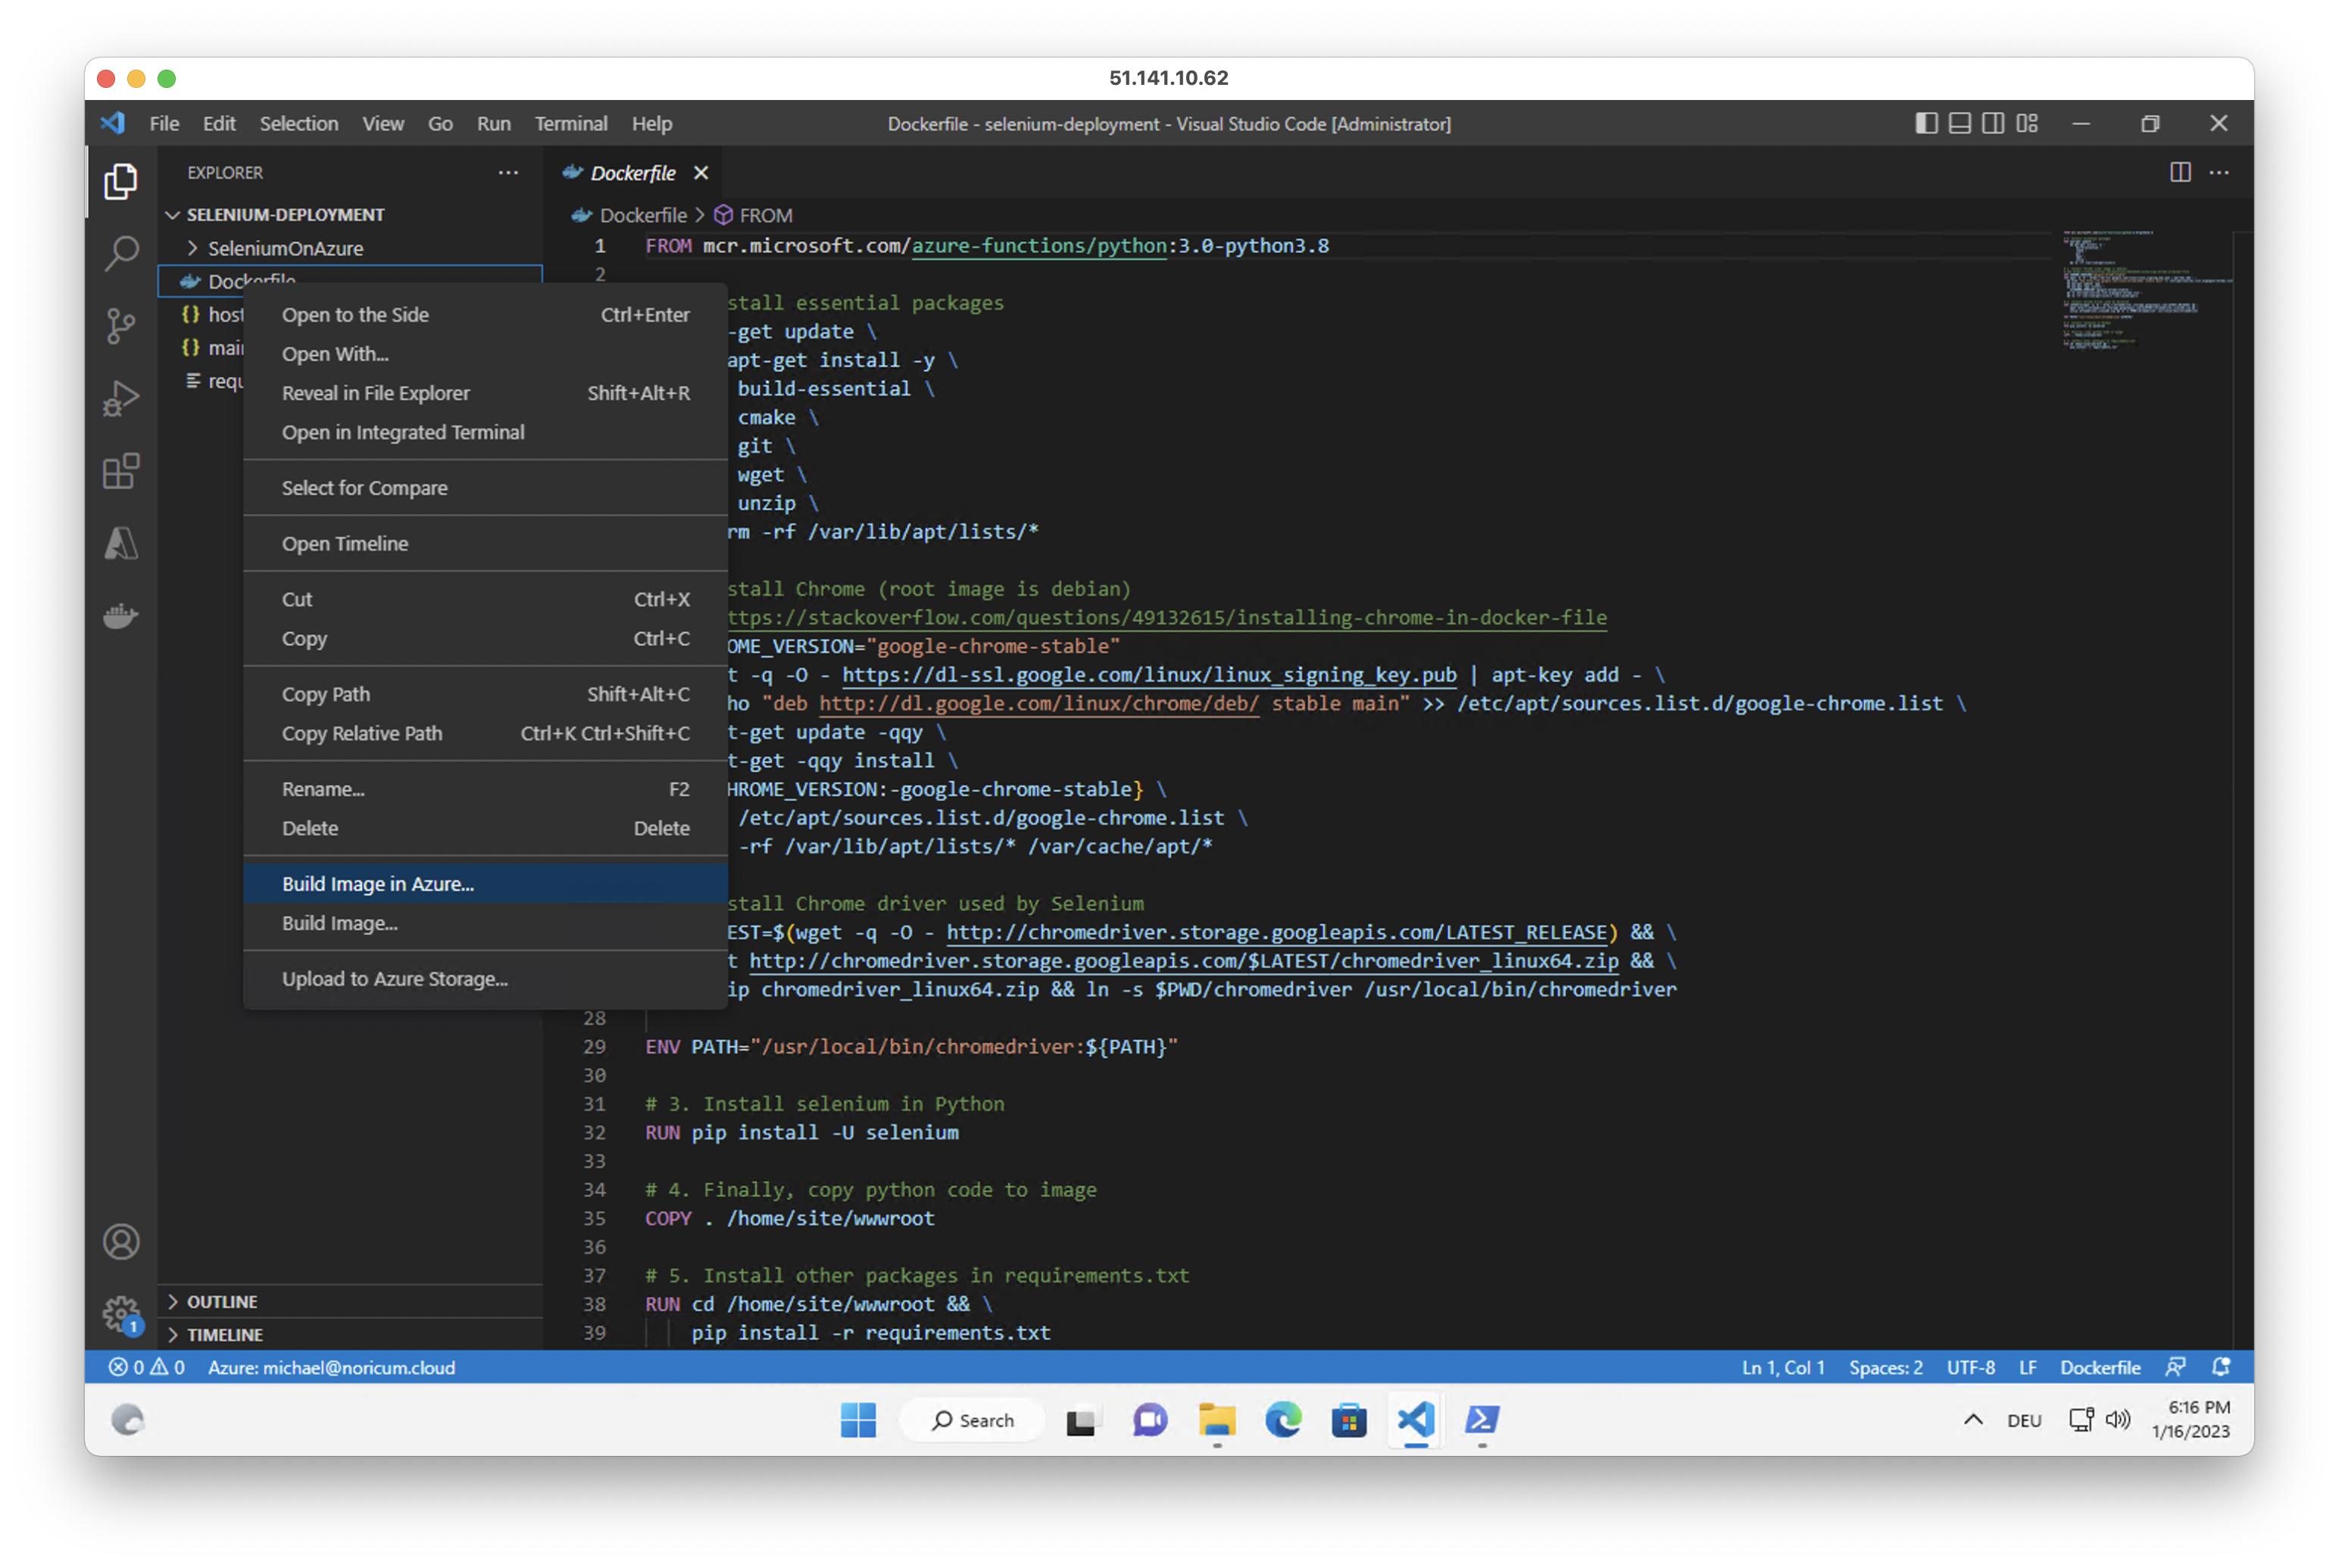Open the Docker view in activity bar
2339x1568 pixels.
click(x=121, y=615)
